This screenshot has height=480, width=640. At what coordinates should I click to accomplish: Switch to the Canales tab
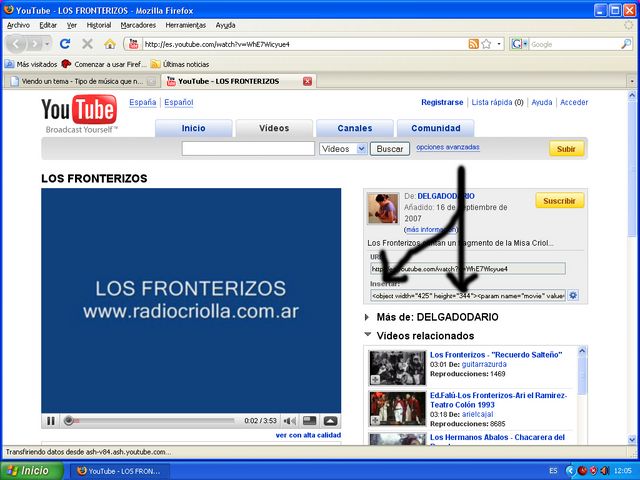[x=355, y=128]
